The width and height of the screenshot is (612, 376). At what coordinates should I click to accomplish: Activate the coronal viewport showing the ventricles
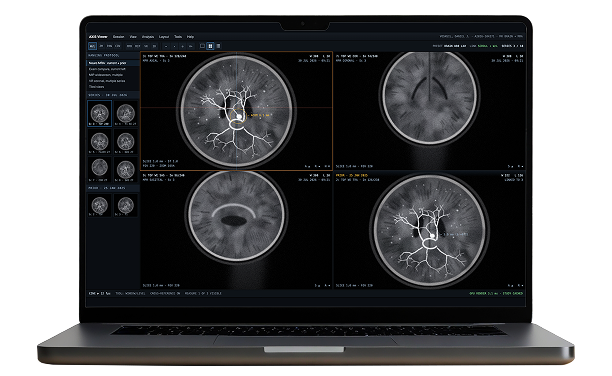[x=429, y=111]
